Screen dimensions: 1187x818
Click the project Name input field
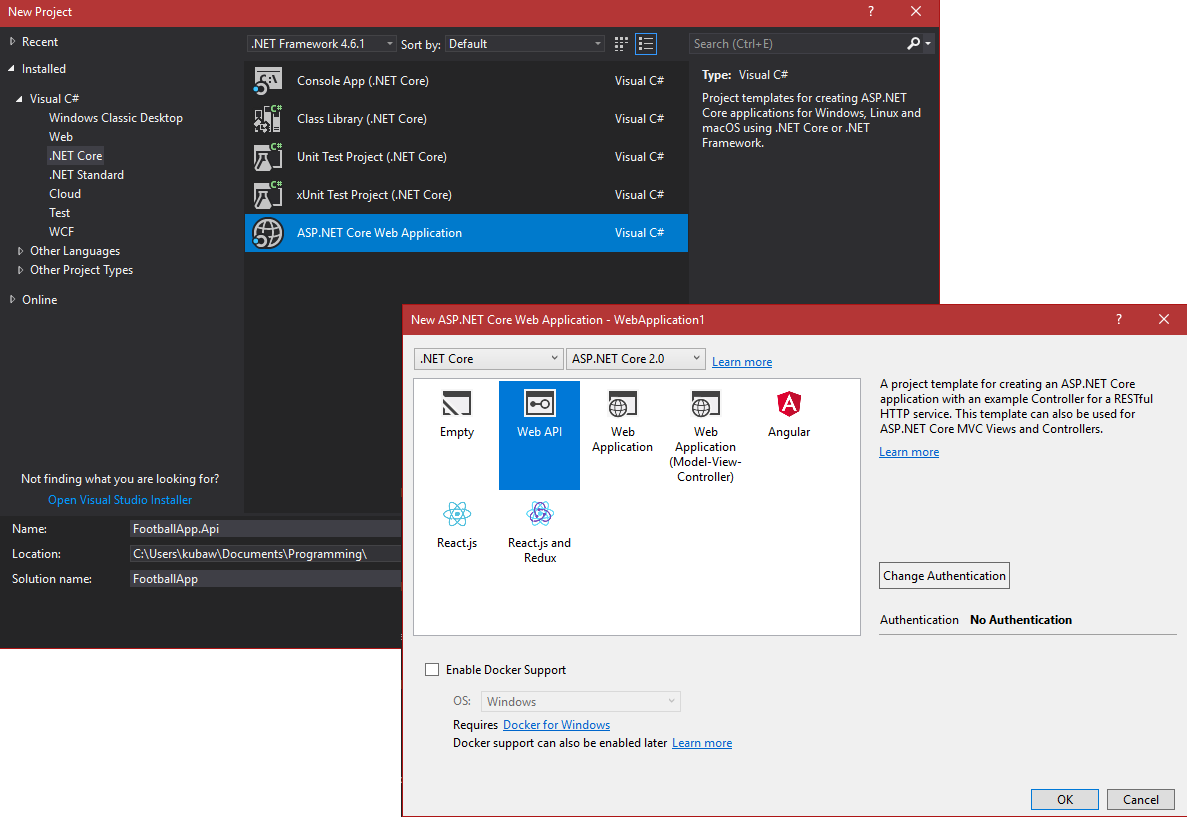coord(265,529)
